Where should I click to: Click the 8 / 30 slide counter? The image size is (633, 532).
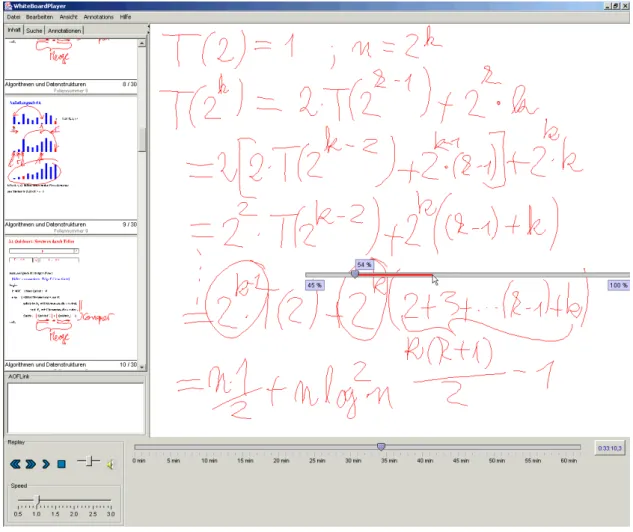(130, 84)
